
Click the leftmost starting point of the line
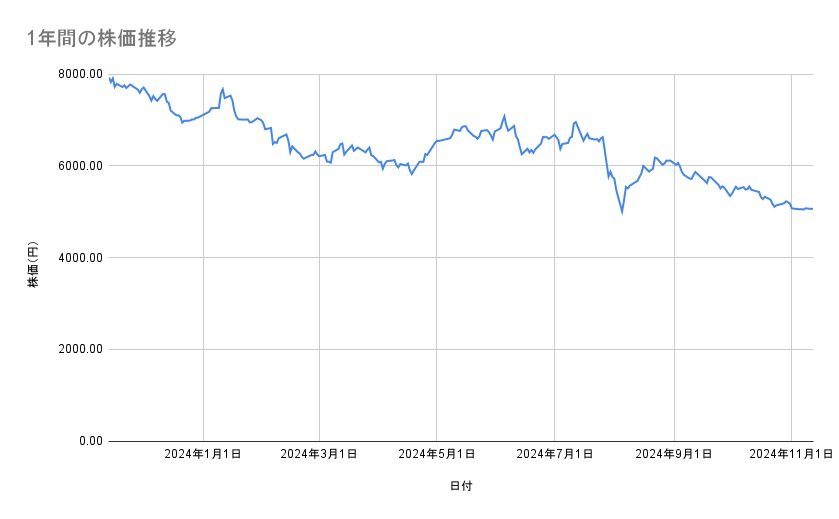[109, 77]
